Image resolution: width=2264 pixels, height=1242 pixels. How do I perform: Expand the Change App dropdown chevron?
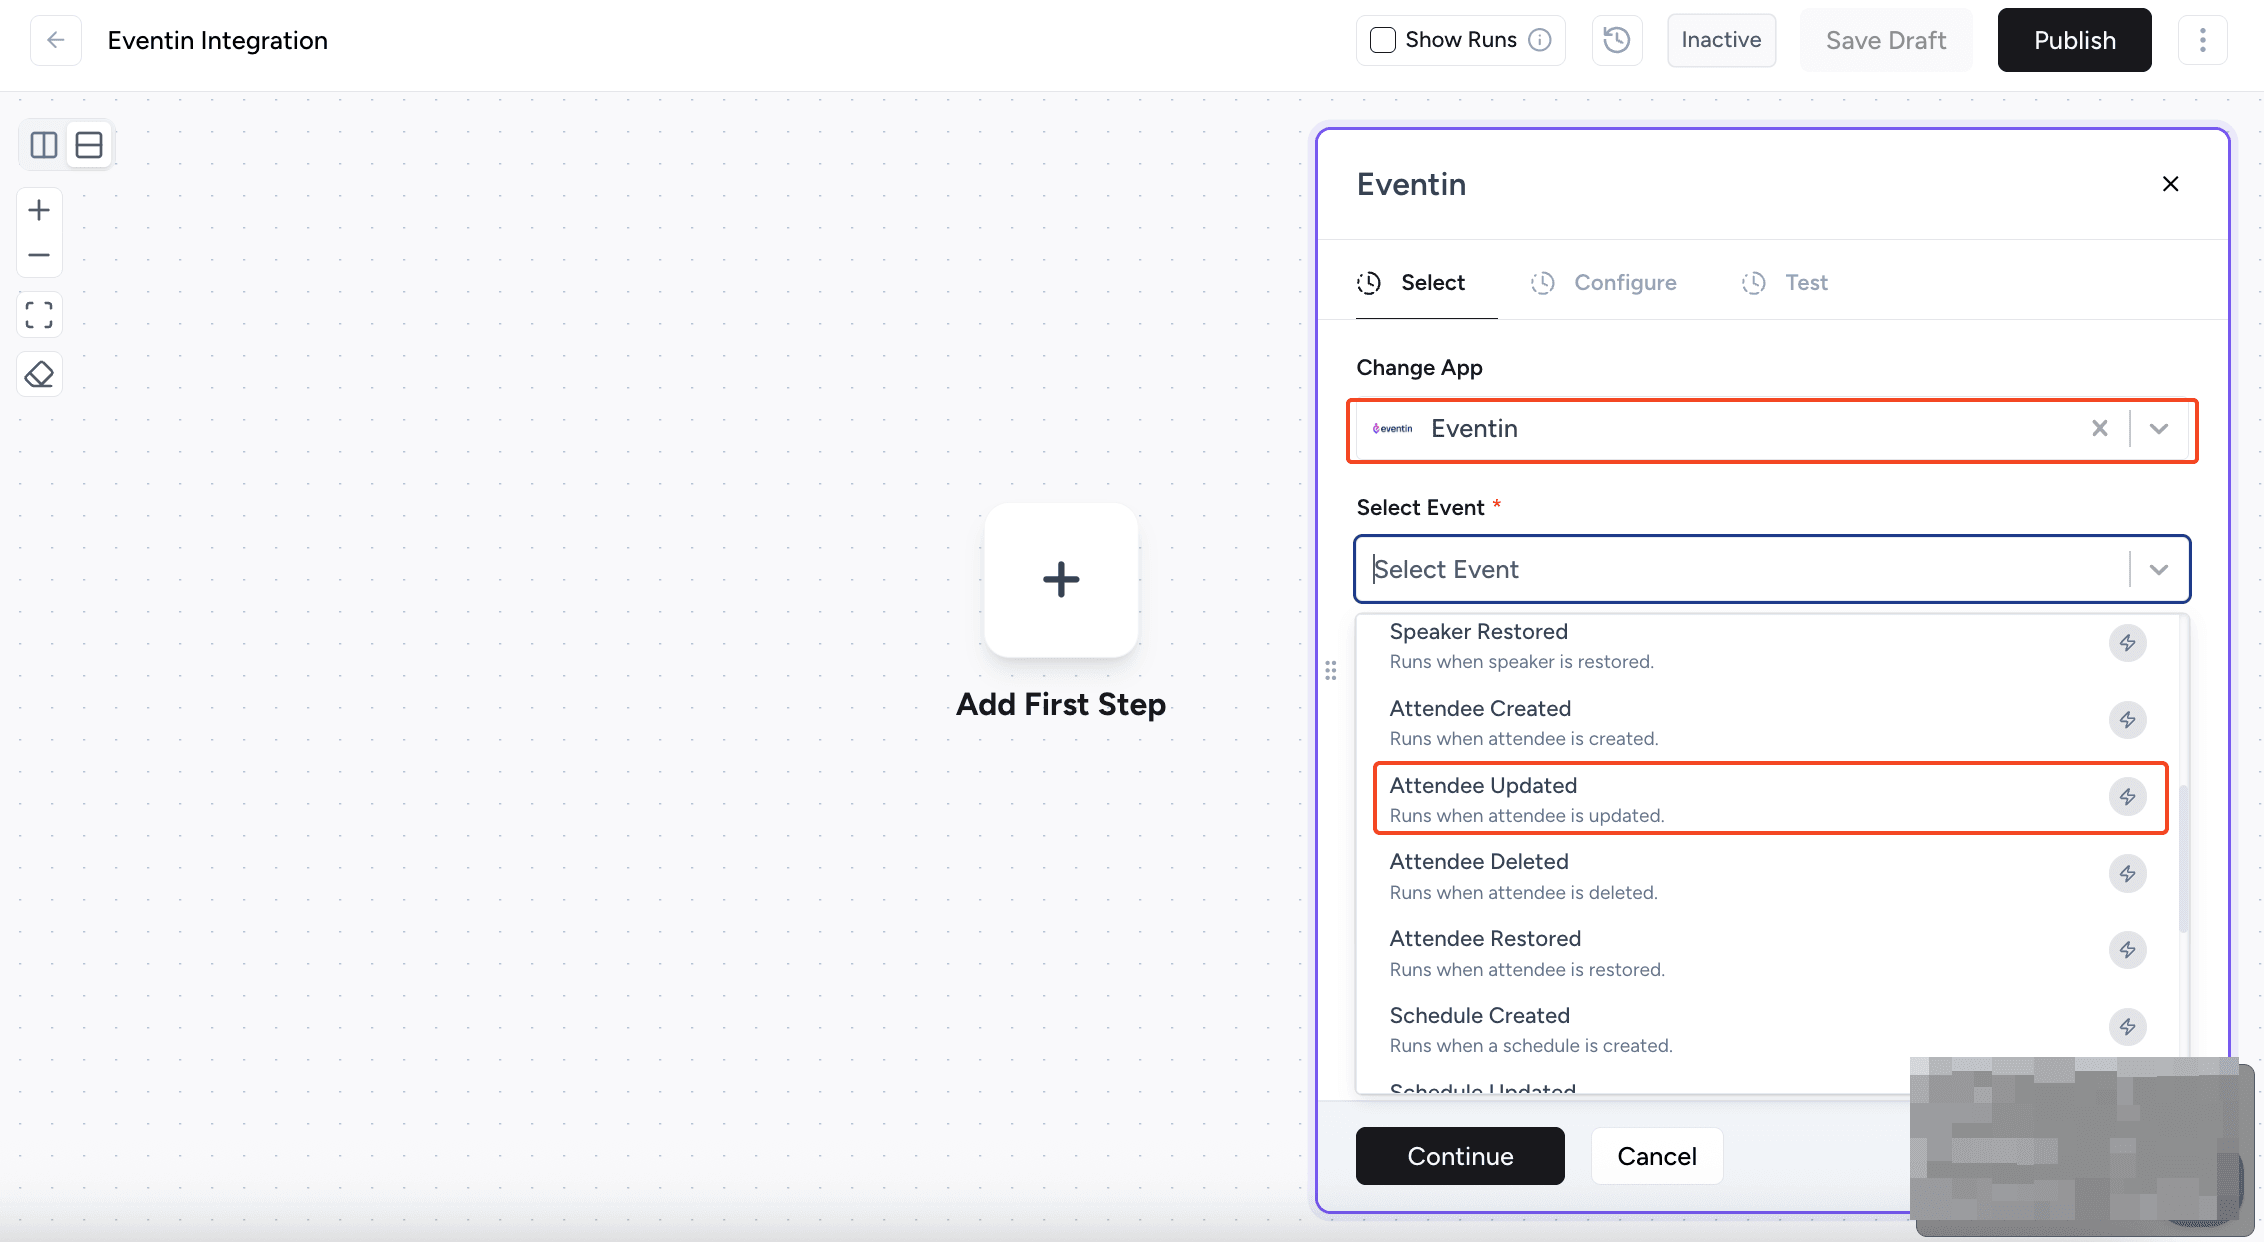pos(2159,428)
